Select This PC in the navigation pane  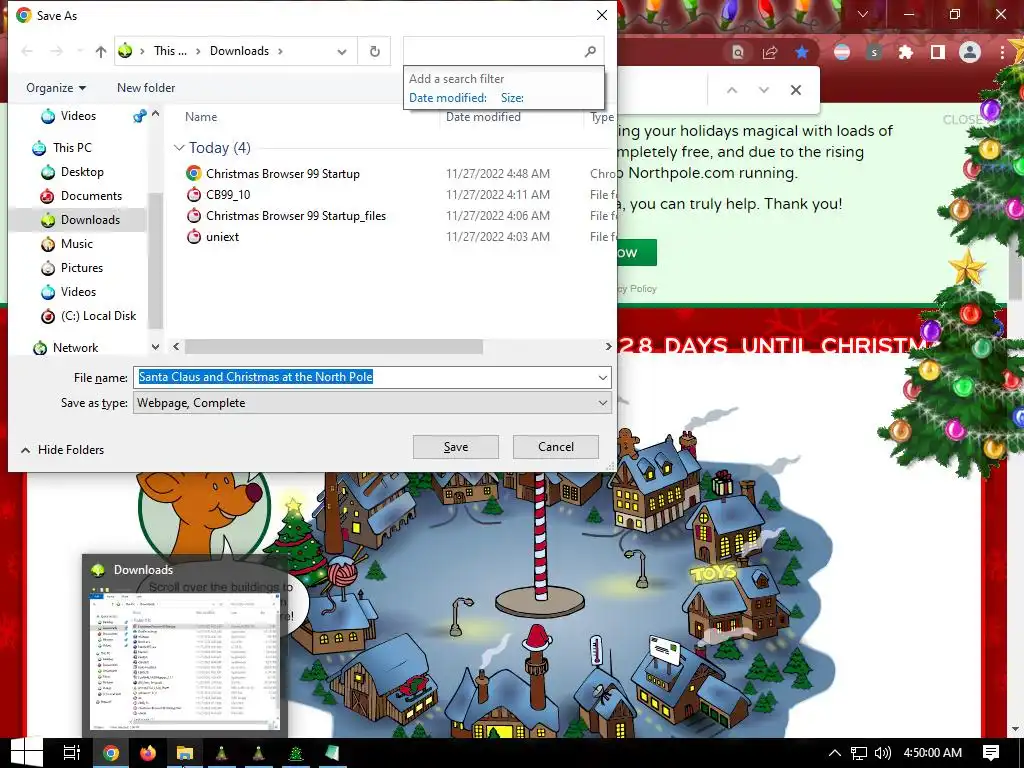click(72, 148)
